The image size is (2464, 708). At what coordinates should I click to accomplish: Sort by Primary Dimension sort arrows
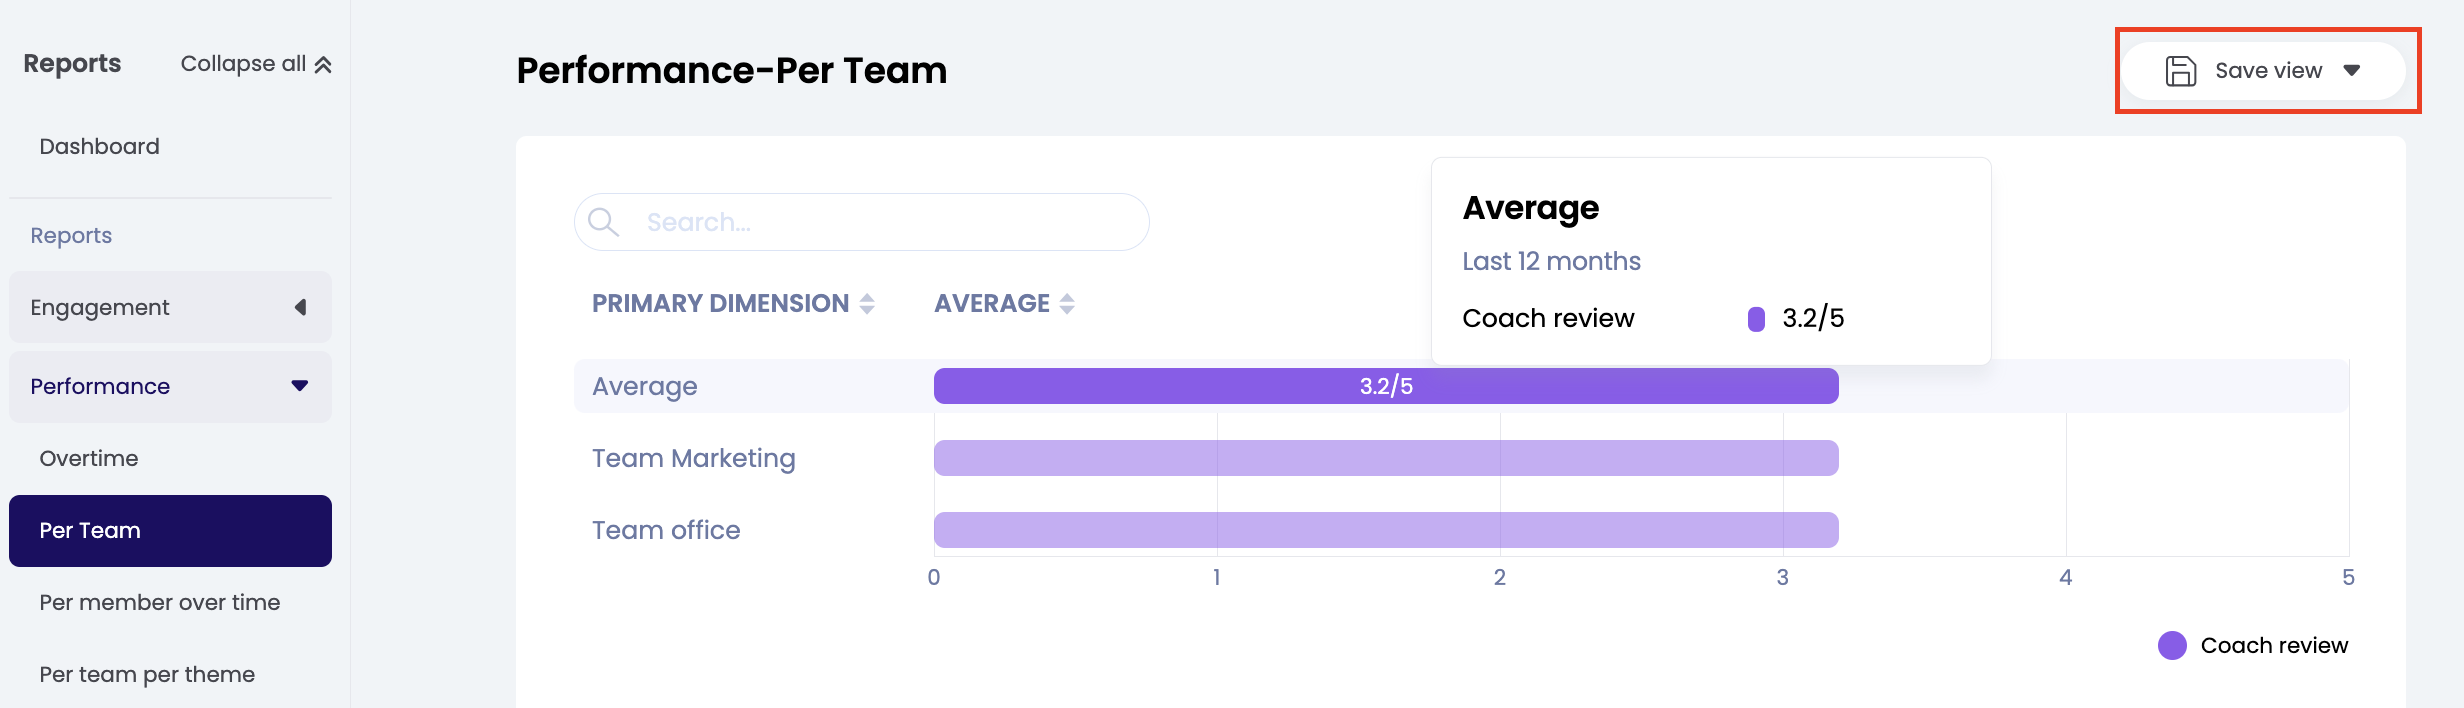867,304
